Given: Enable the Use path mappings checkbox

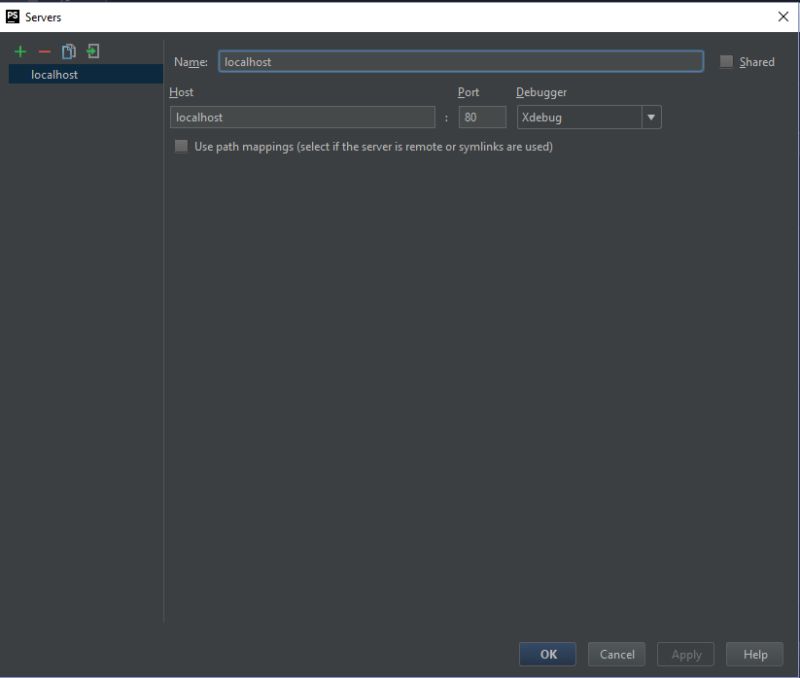Looking at the screenshot, I should pos(181,146).
